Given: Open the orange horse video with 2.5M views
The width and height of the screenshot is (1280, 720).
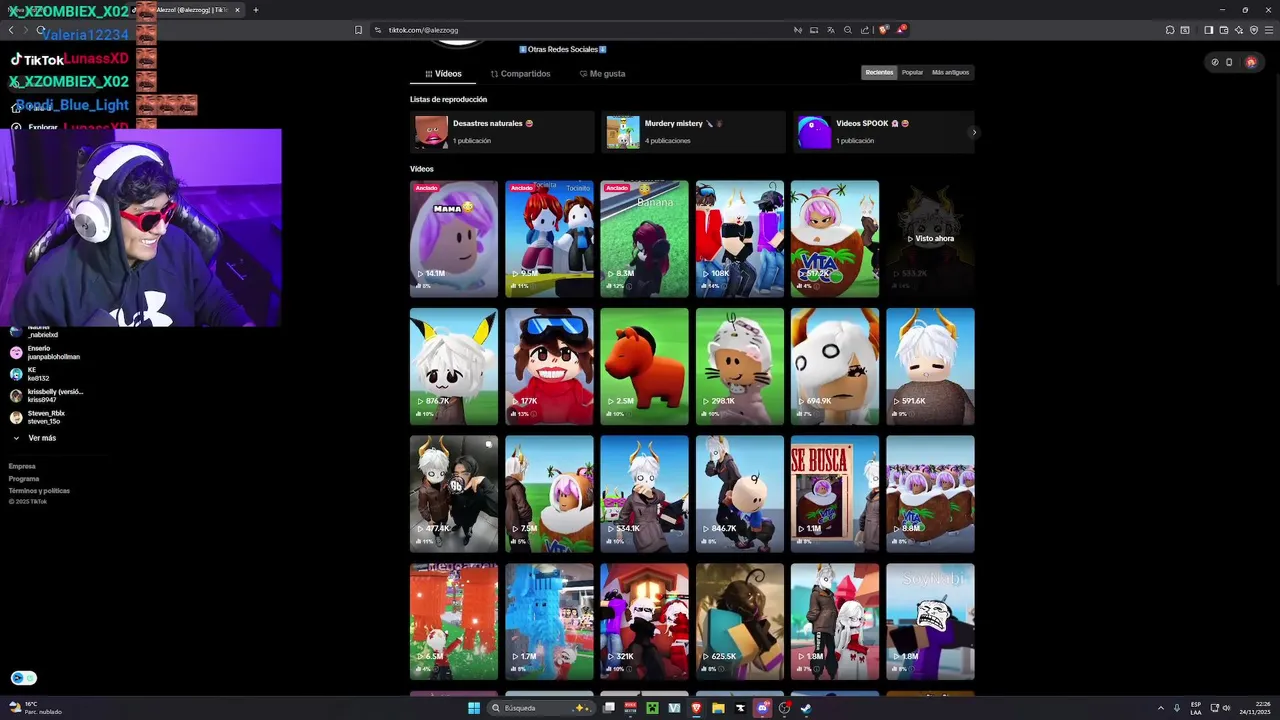Looking at the screenshot, I should click(x=644, y=366).
